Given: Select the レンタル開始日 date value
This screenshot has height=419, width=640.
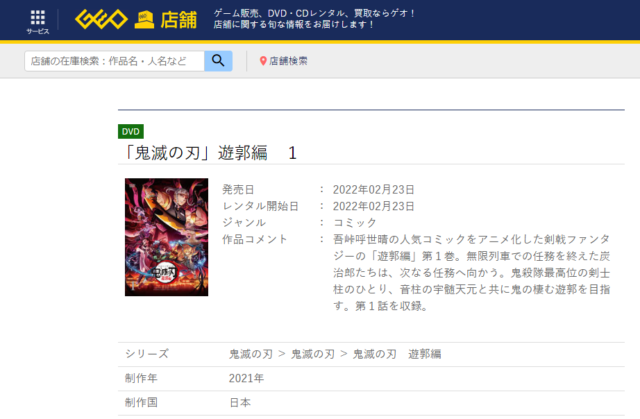Looking at the screenshot, I should 373,206.
